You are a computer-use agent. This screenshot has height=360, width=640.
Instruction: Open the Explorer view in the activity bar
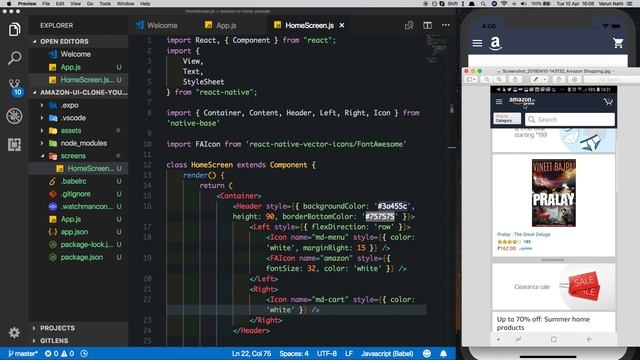(14, 29)
